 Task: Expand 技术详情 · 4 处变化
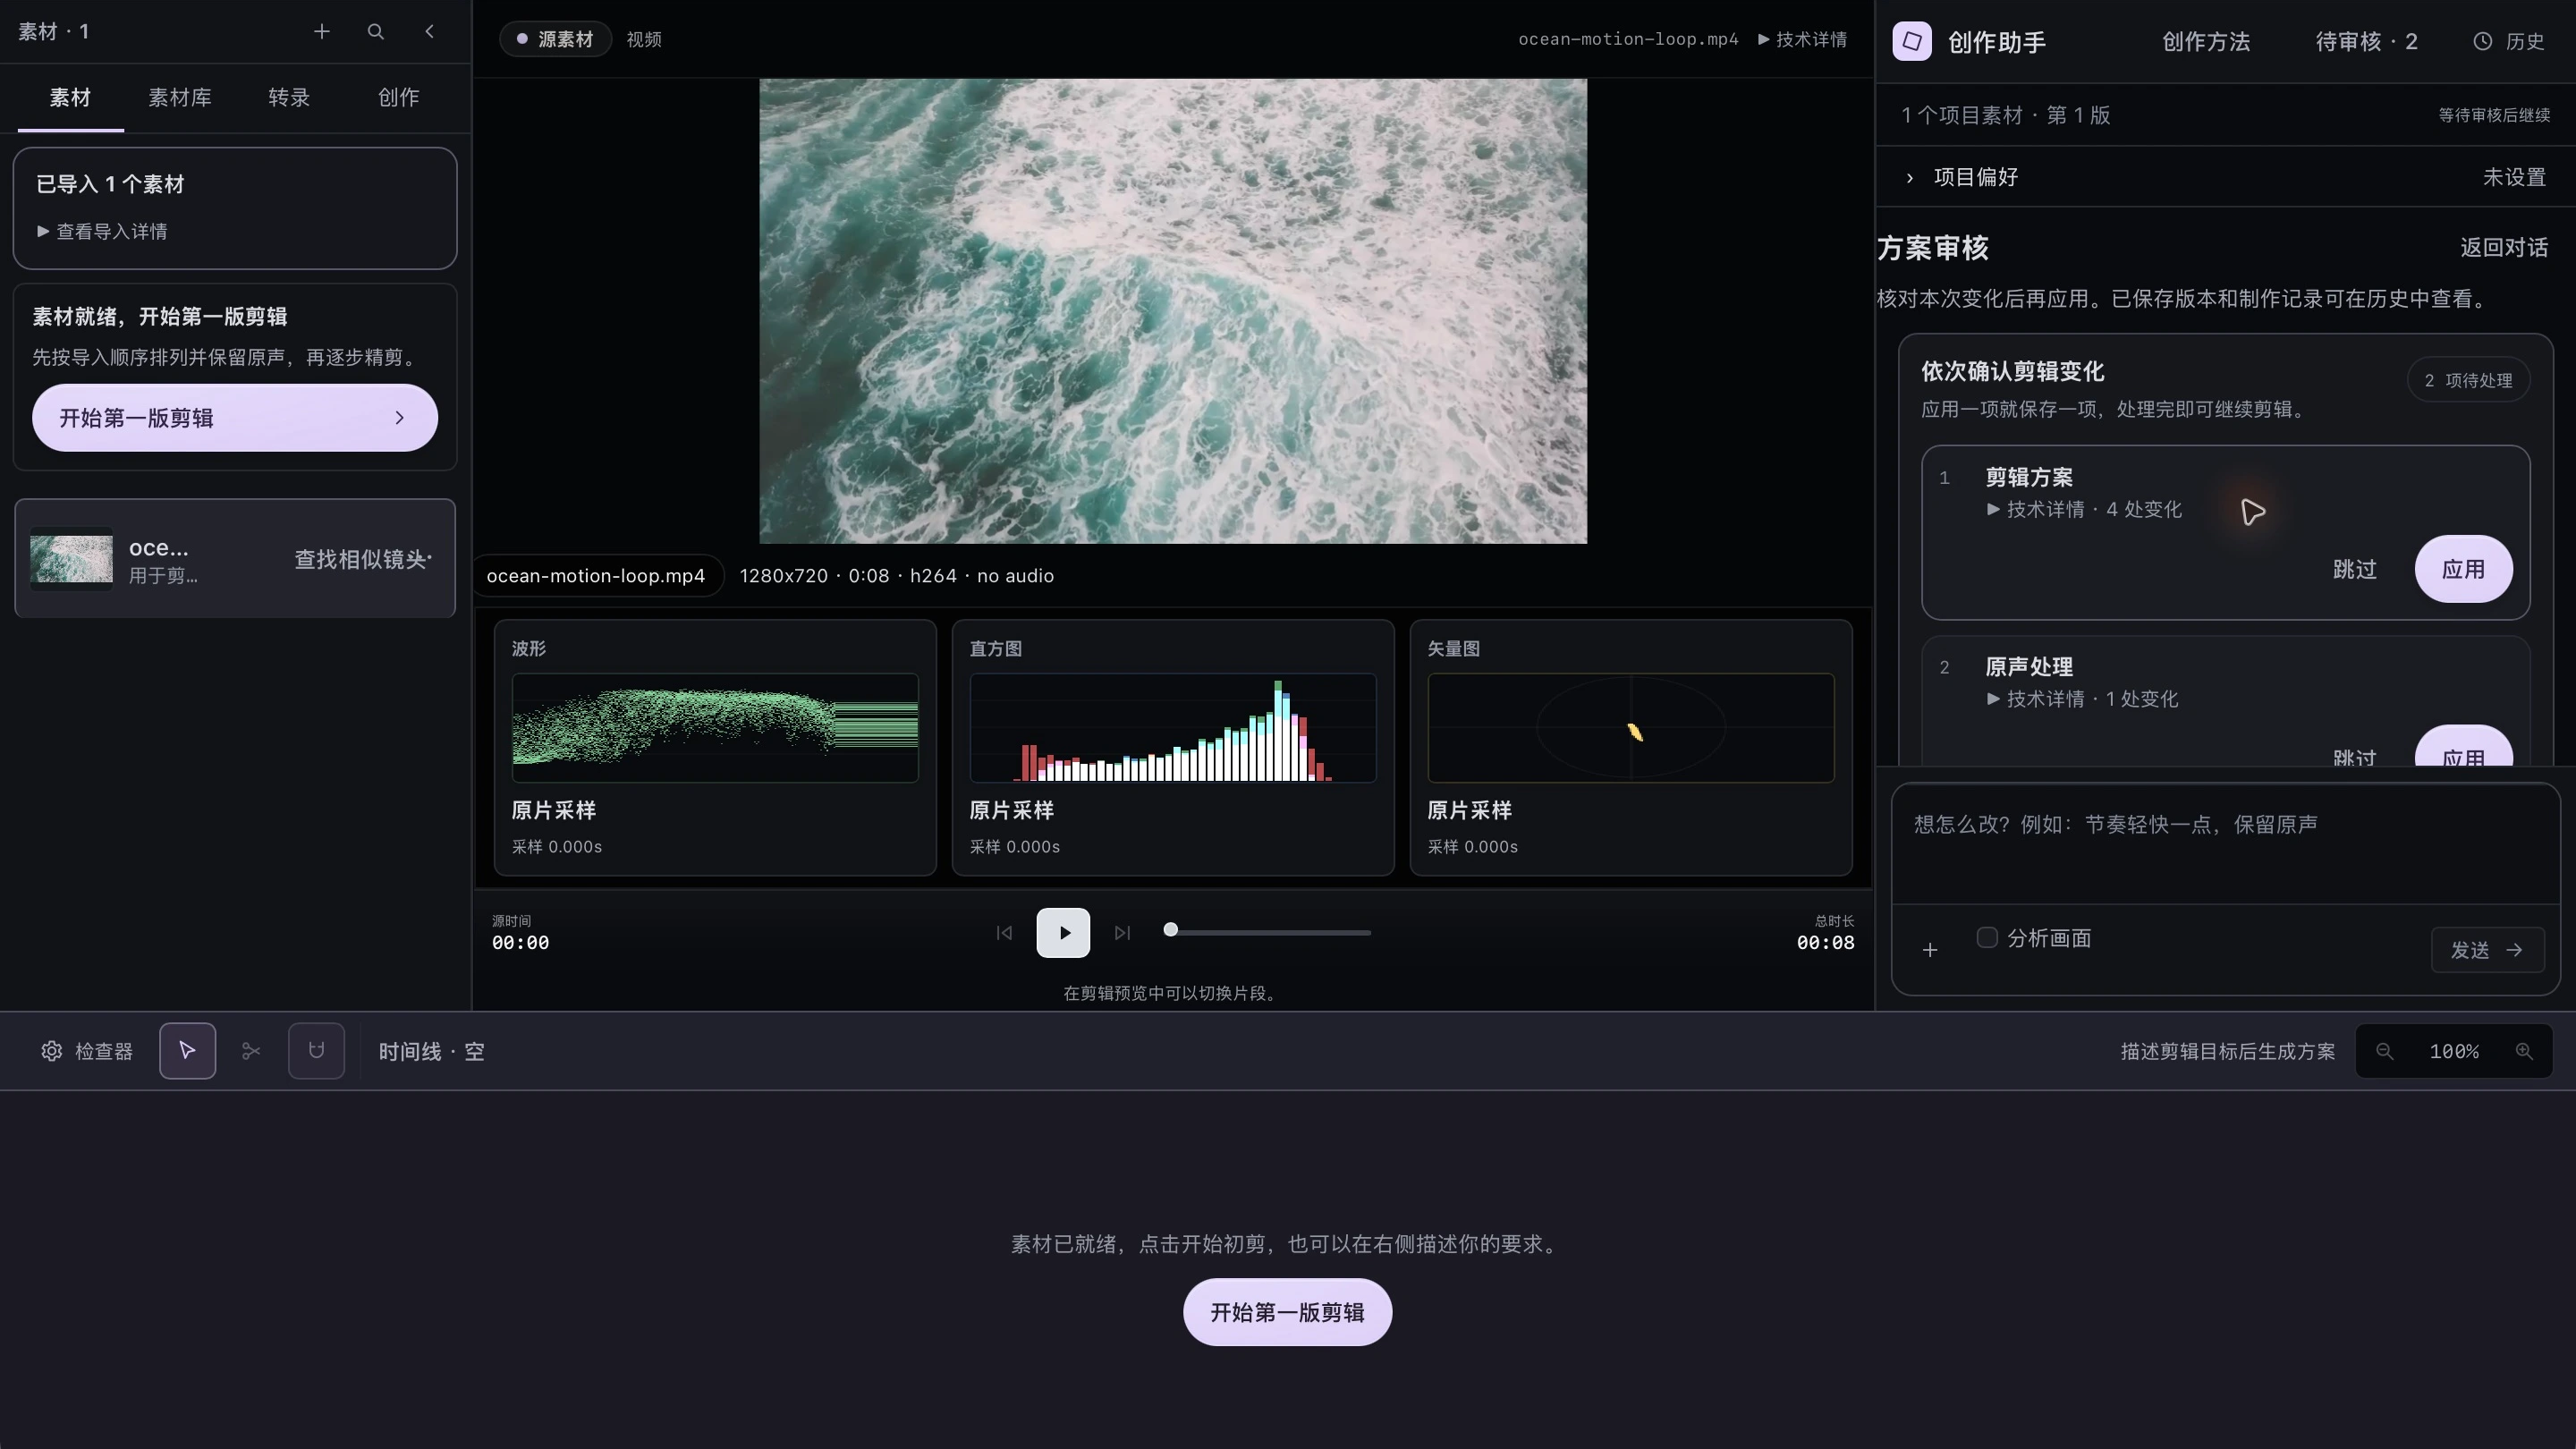(2084, 510)
